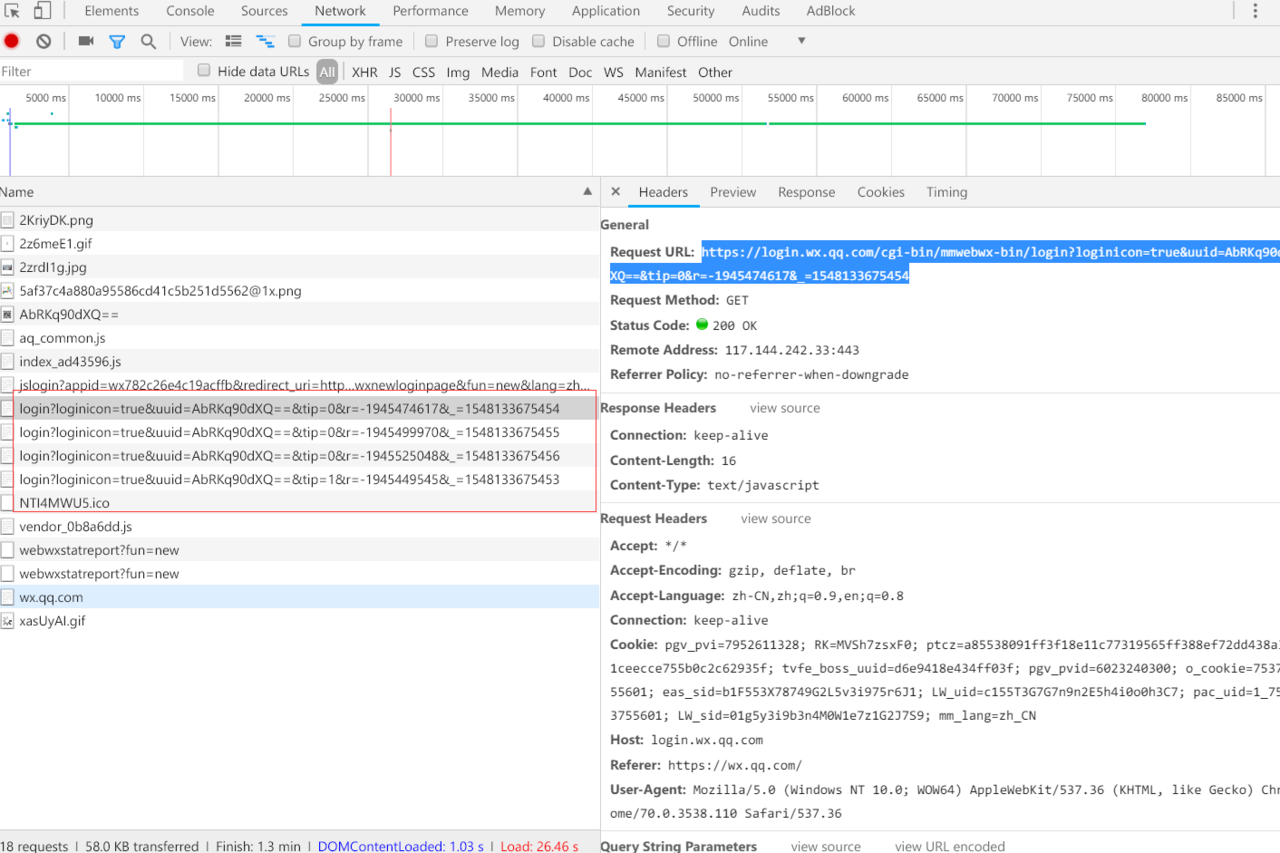1280x853 pixels.
Task: Click the capture screenshots camera icon
Action: point(86,41)
